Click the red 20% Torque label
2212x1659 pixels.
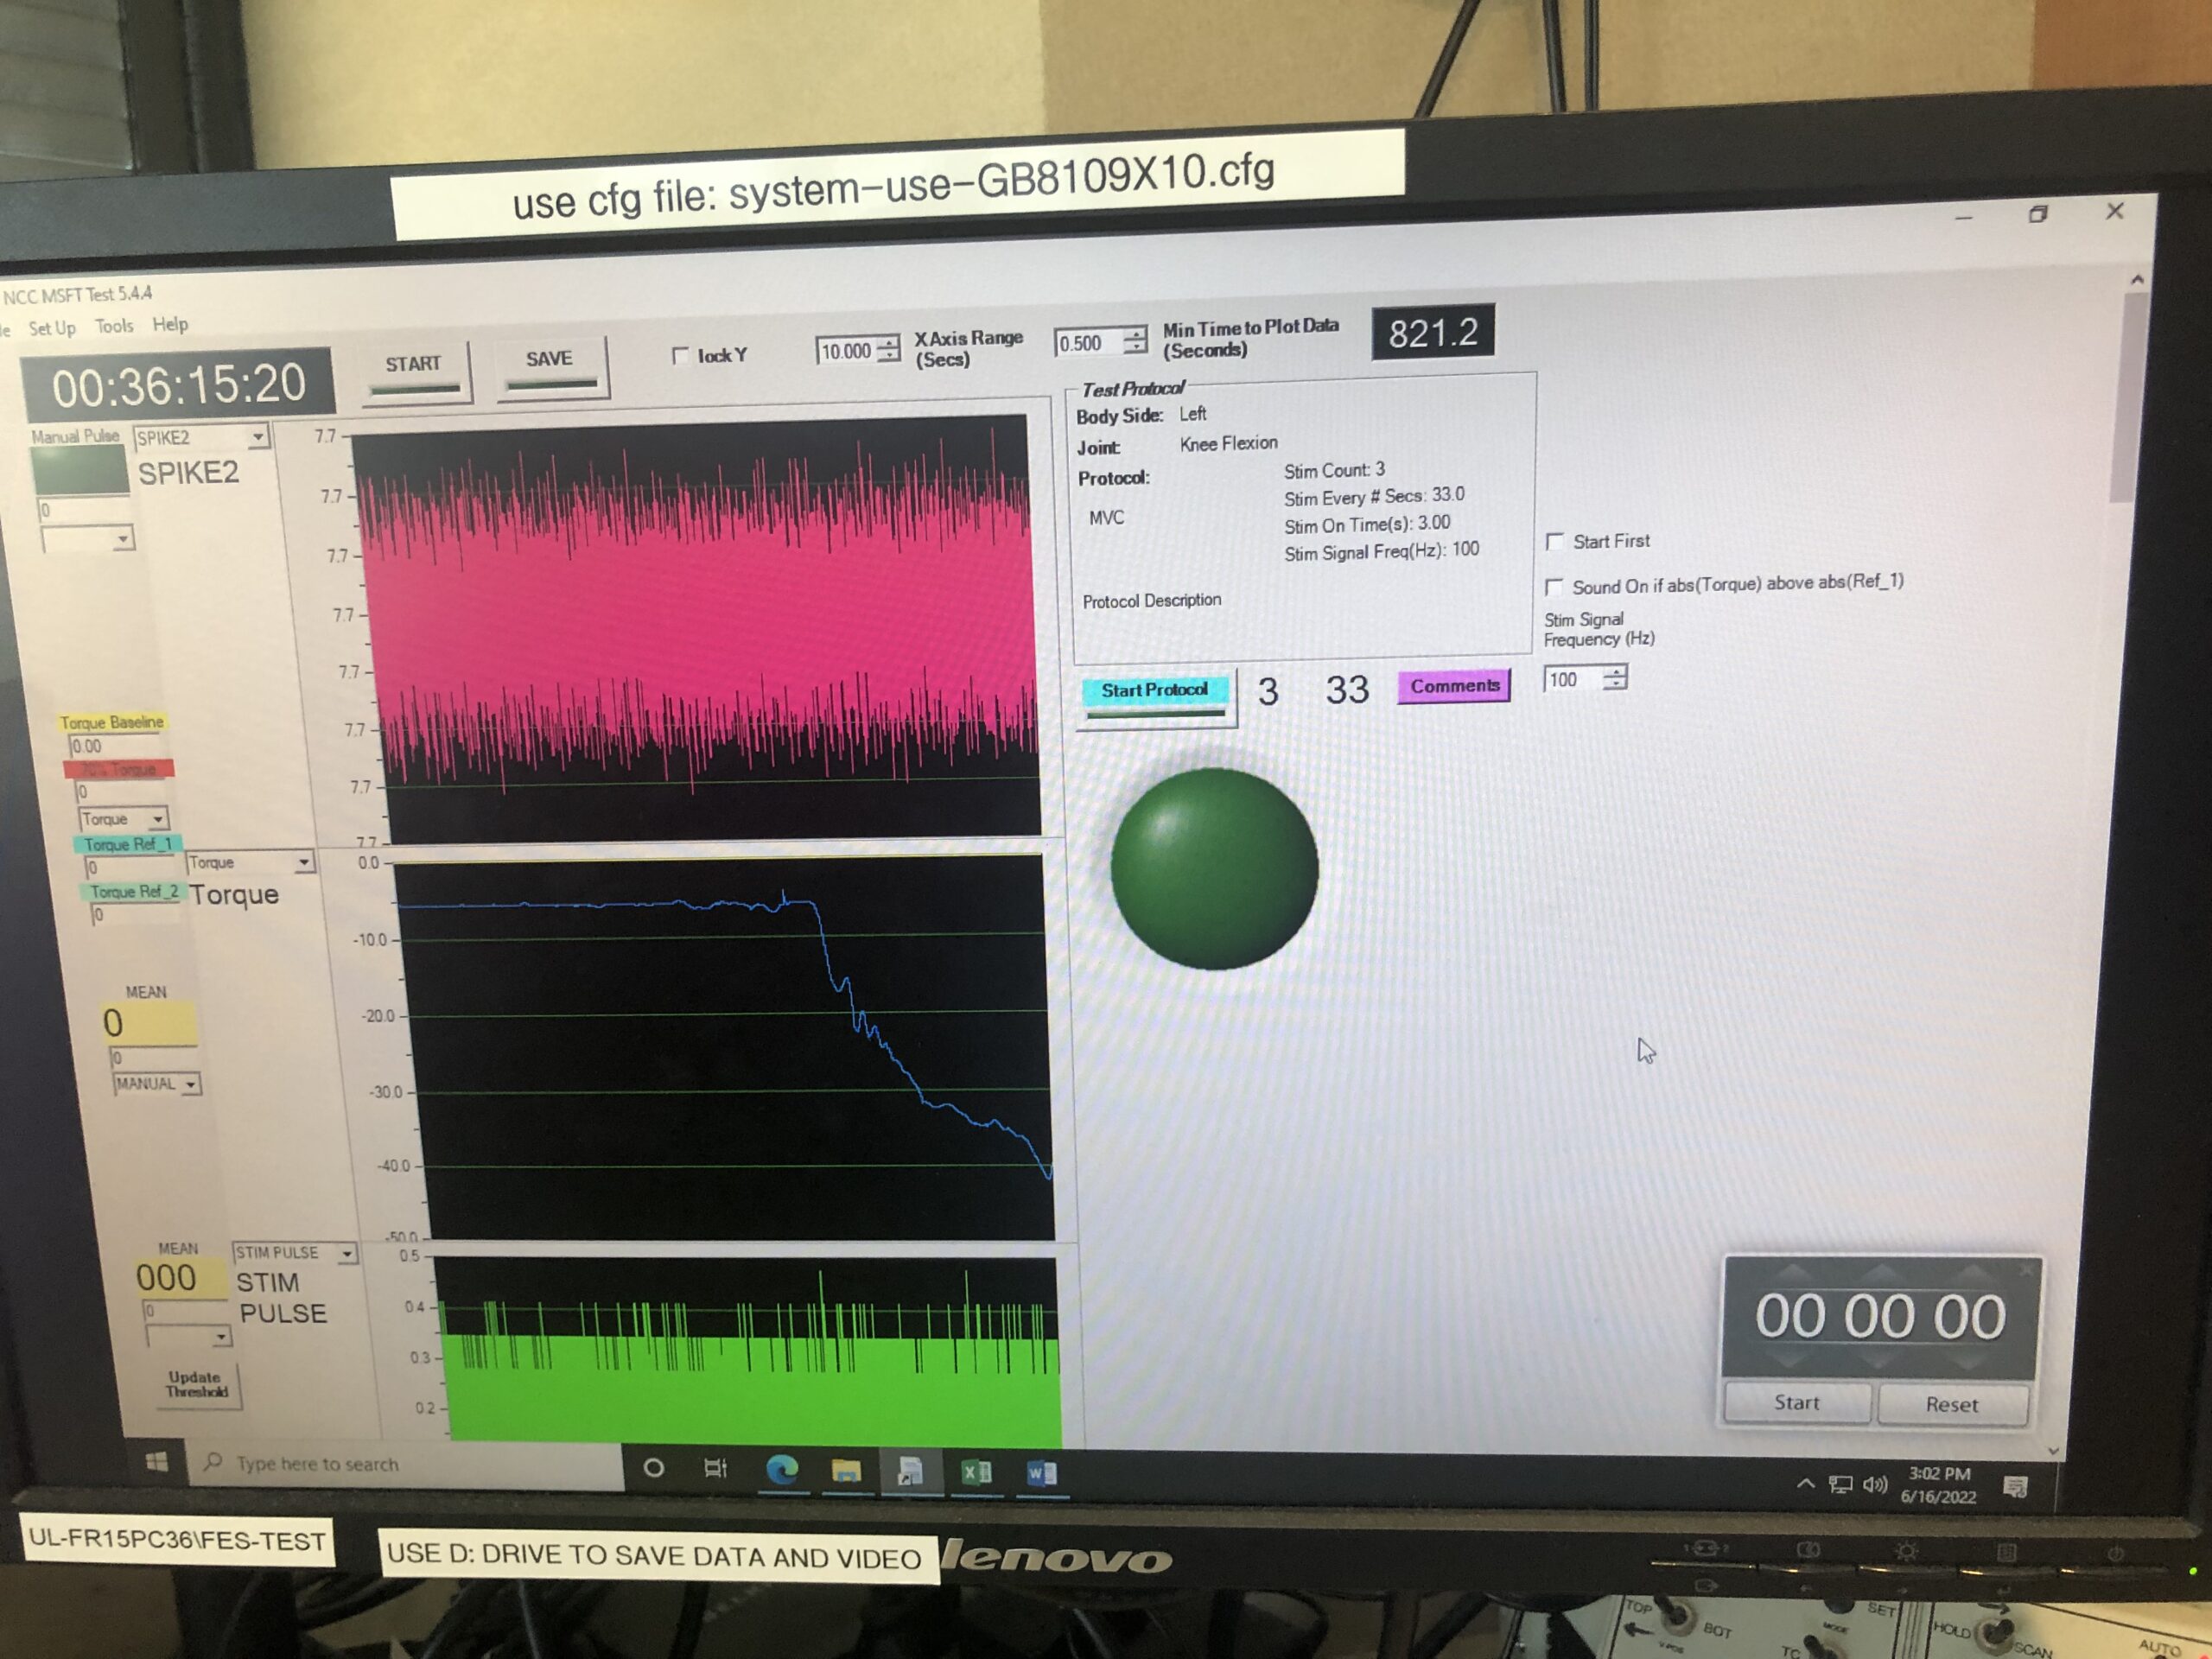click(x=119, y=769)
